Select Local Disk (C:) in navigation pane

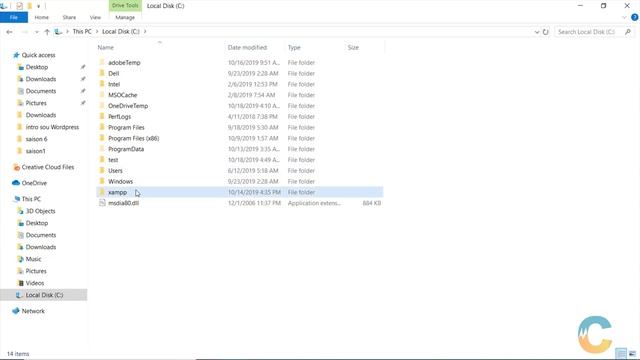point(44,295)
